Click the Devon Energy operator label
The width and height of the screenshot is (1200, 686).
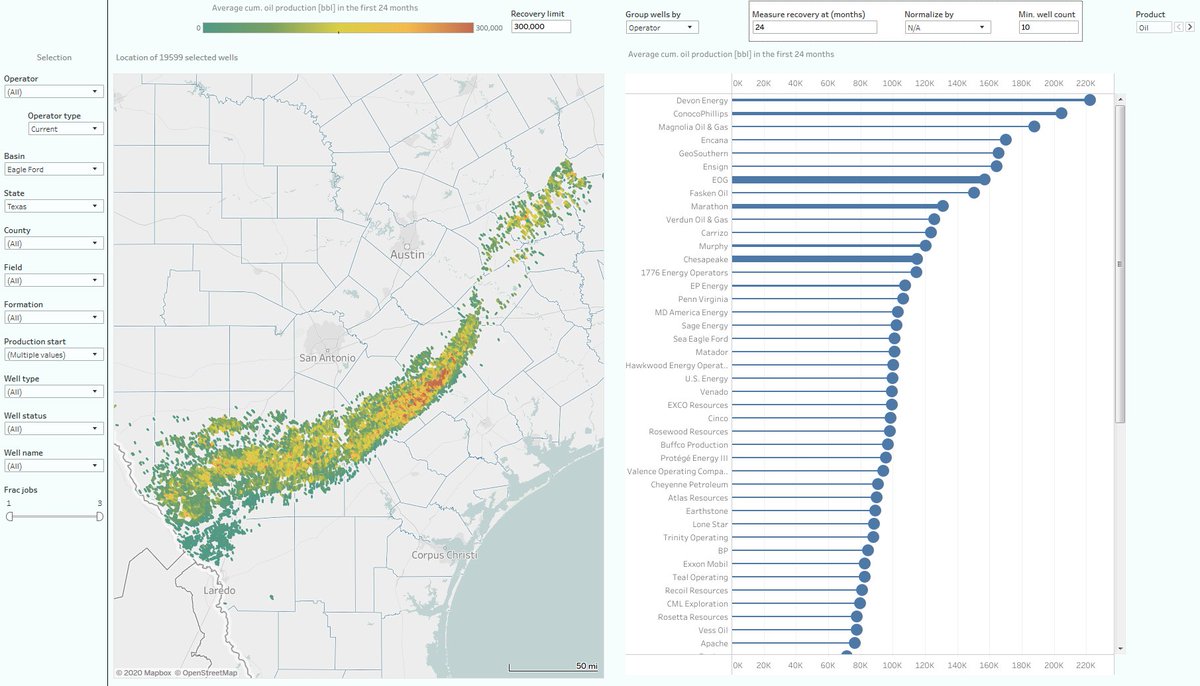[702, 100]
